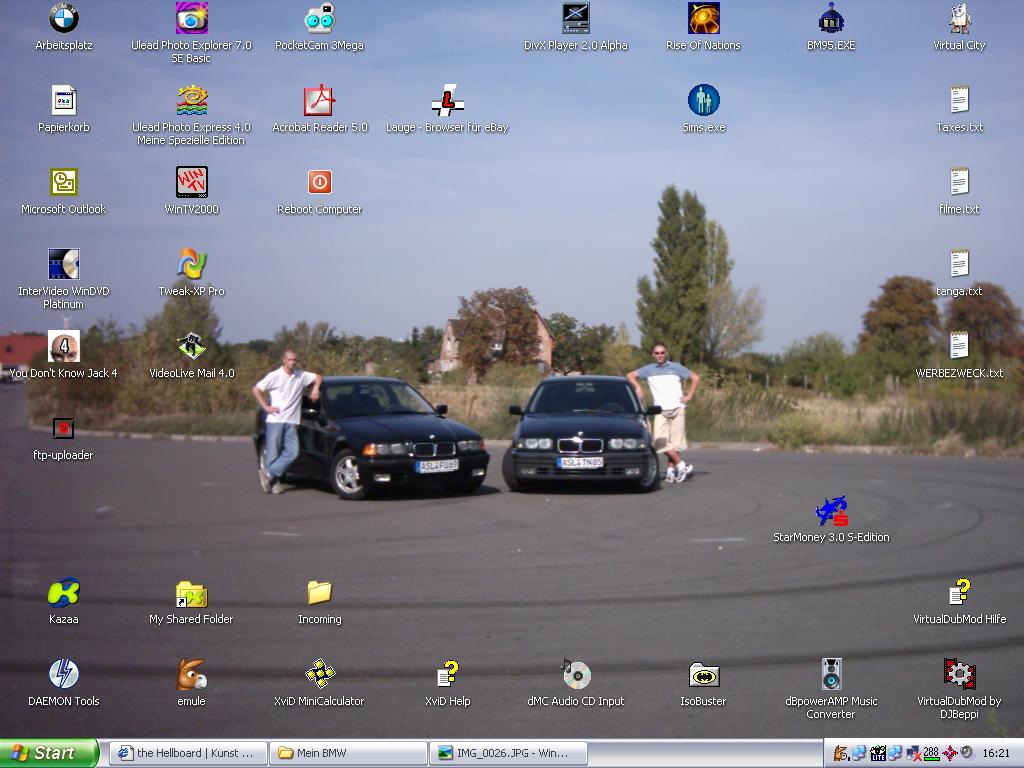Image resolution: width=1024 pixels, height=768 pixels.
Task: Select the StarMoney 3.0 S-Edition icon
Action: (x=831, y=511)
